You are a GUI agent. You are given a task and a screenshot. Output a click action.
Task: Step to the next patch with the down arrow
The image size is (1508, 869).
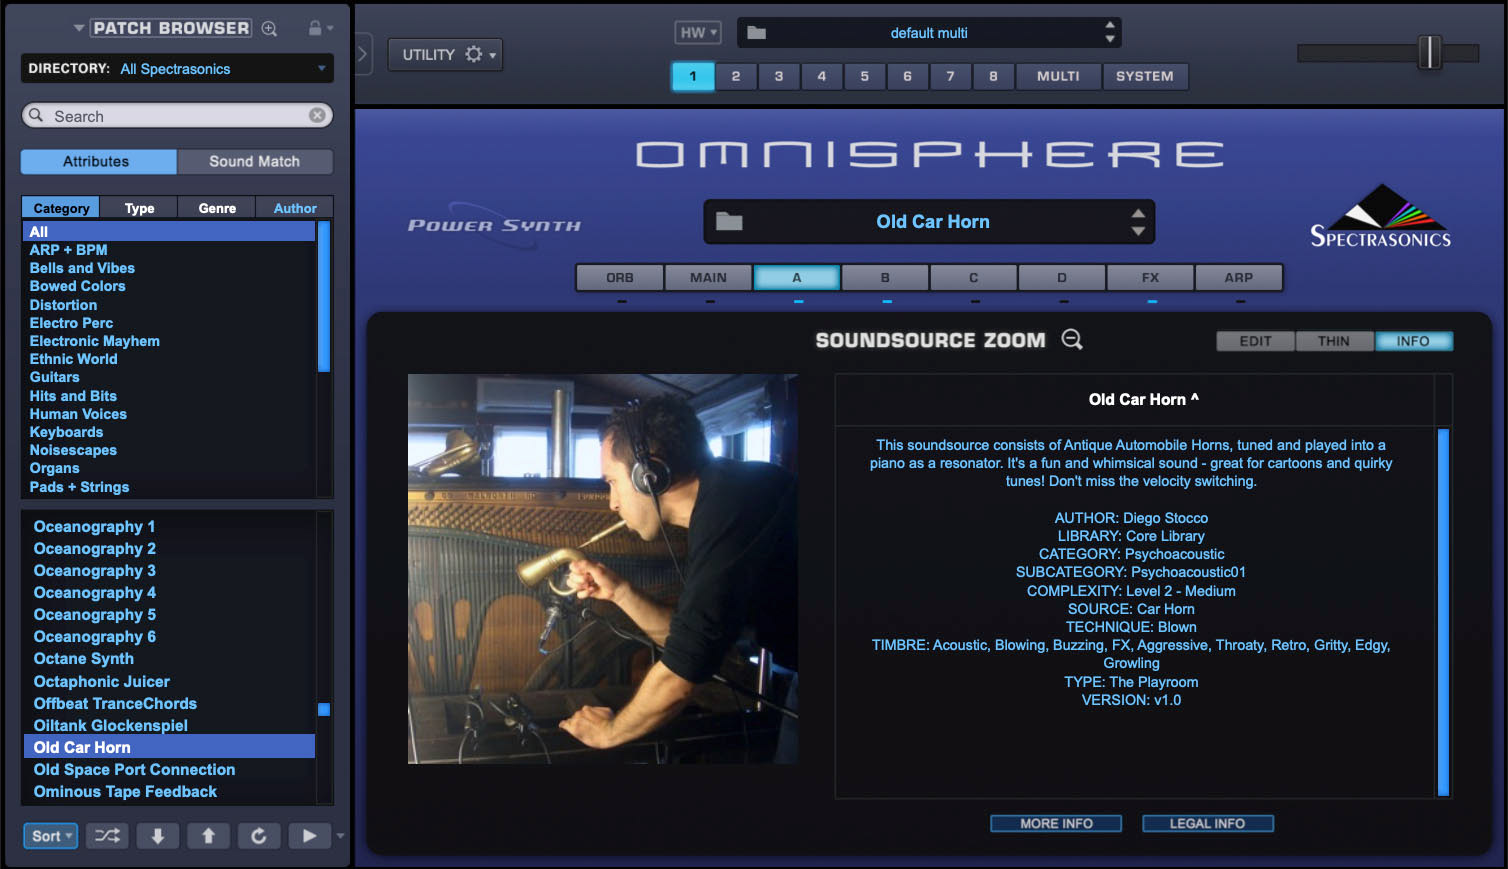click(x=158, y=836)
